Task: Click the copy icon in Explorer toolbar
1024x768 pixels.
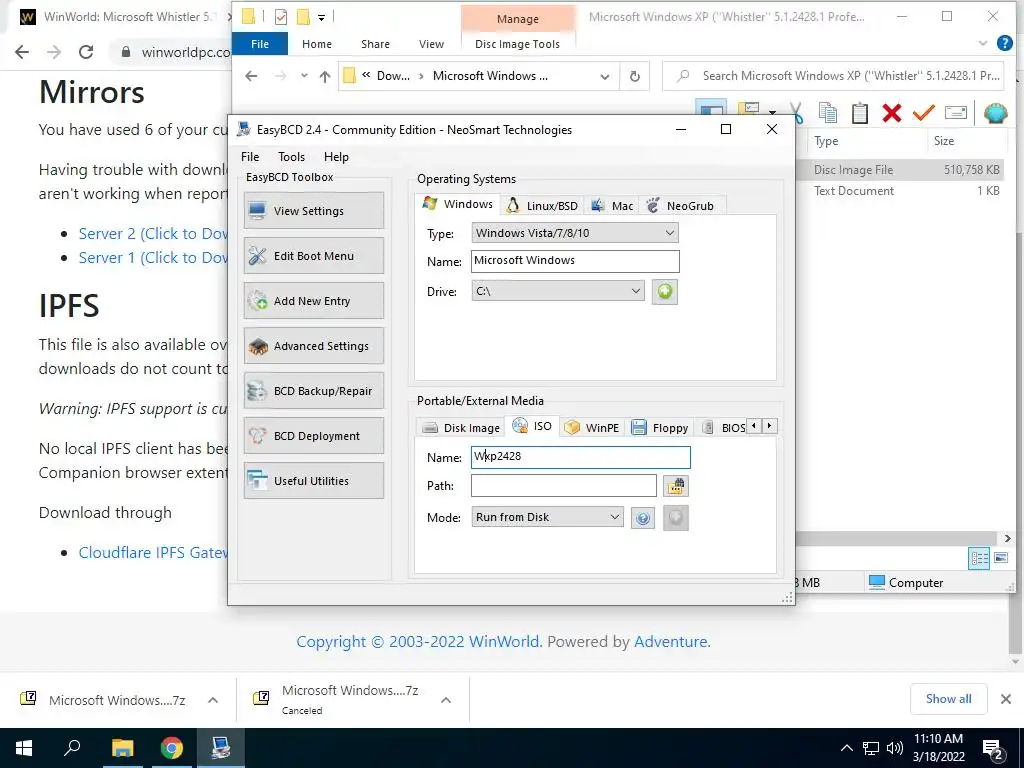Action: [827, 113]
